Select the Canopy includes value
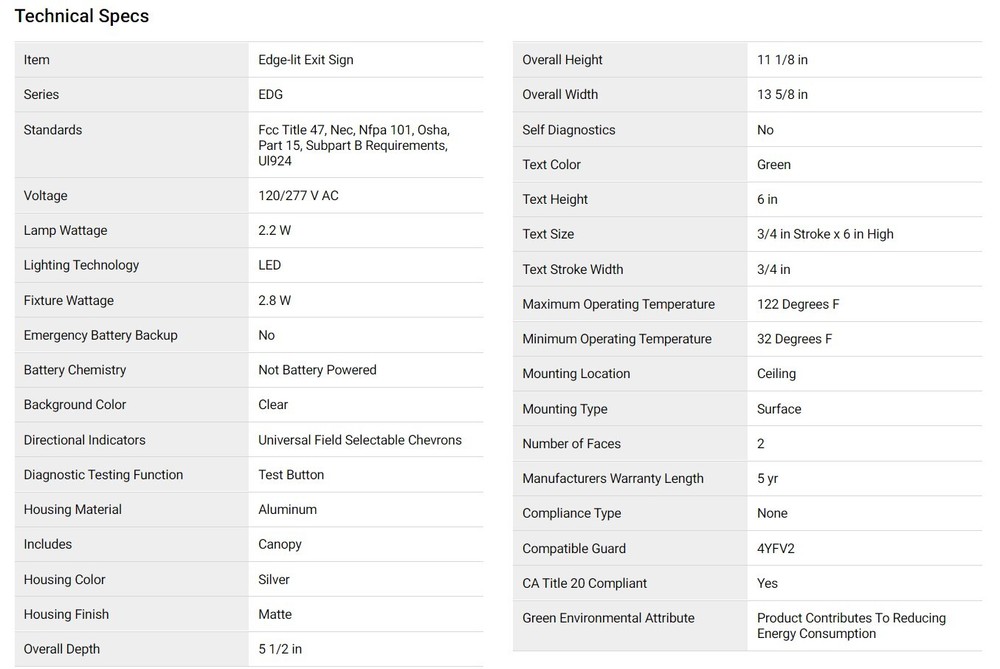 [x=280, y=545]
